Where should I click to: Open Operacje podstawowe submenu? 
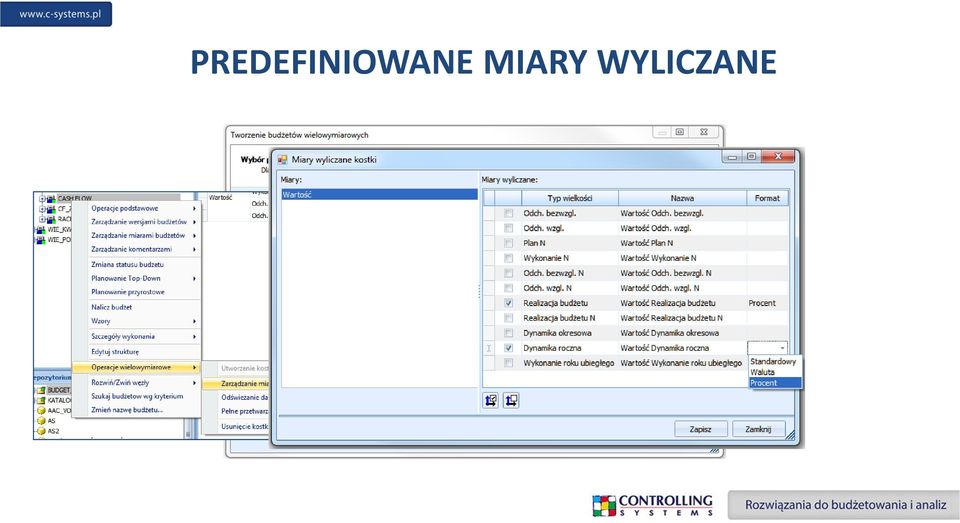click(137, 208)
